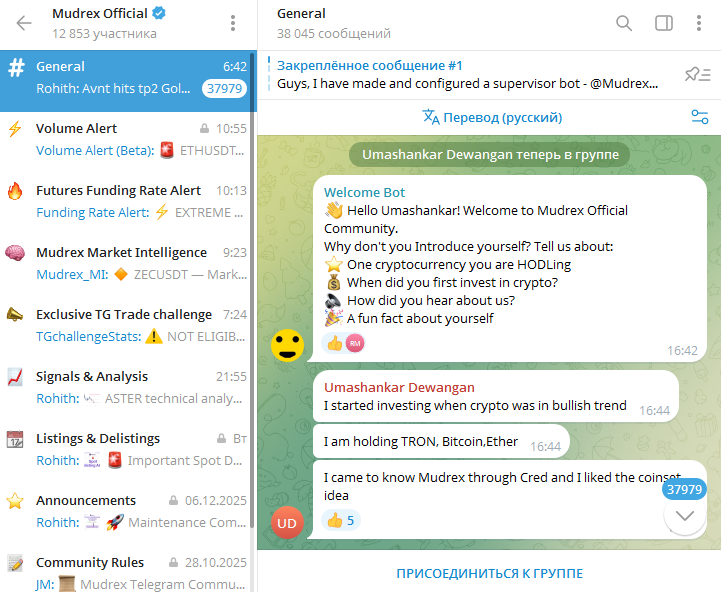The image size is (721, 592).
Task: Open the Welcome Bot smiley avatar
Action: [x=287, y=345]
